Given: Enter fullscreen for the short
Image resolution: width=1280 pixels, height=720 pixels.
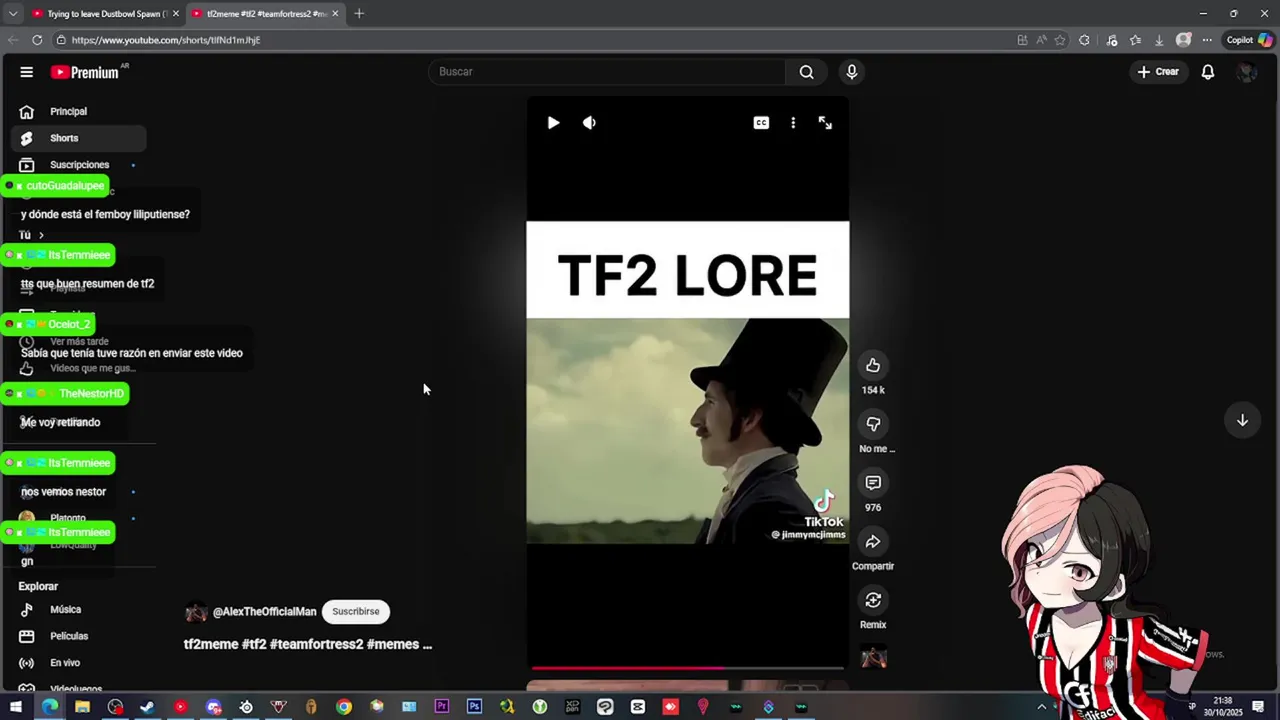Looking at the screenshot, I should tap(825, 123).
